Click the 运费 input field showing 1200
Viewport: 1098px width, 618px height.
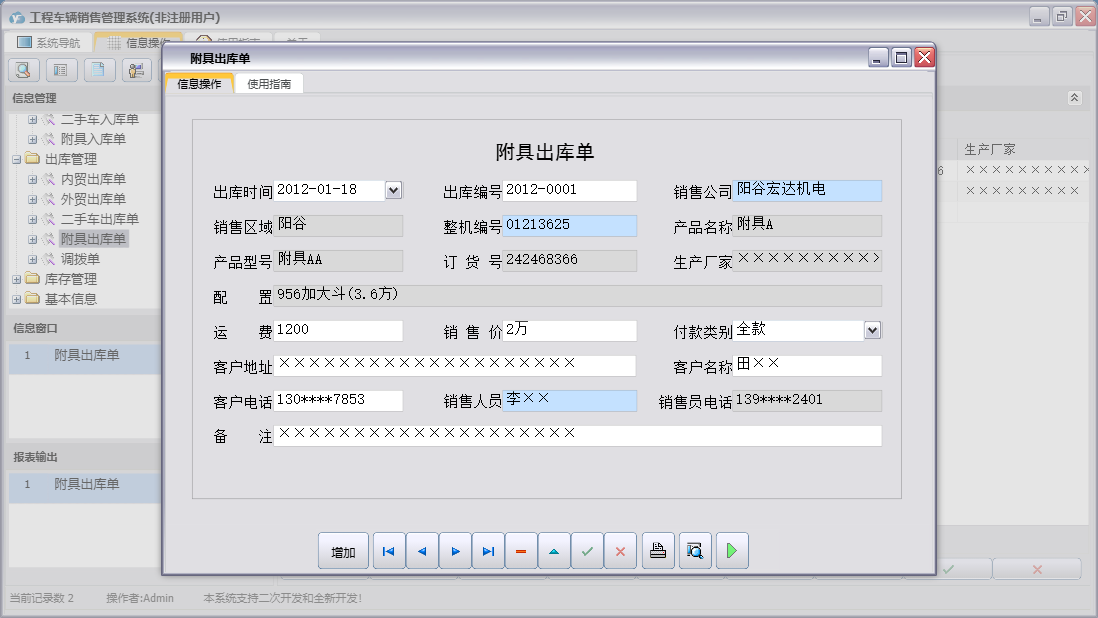click(340, 330)
